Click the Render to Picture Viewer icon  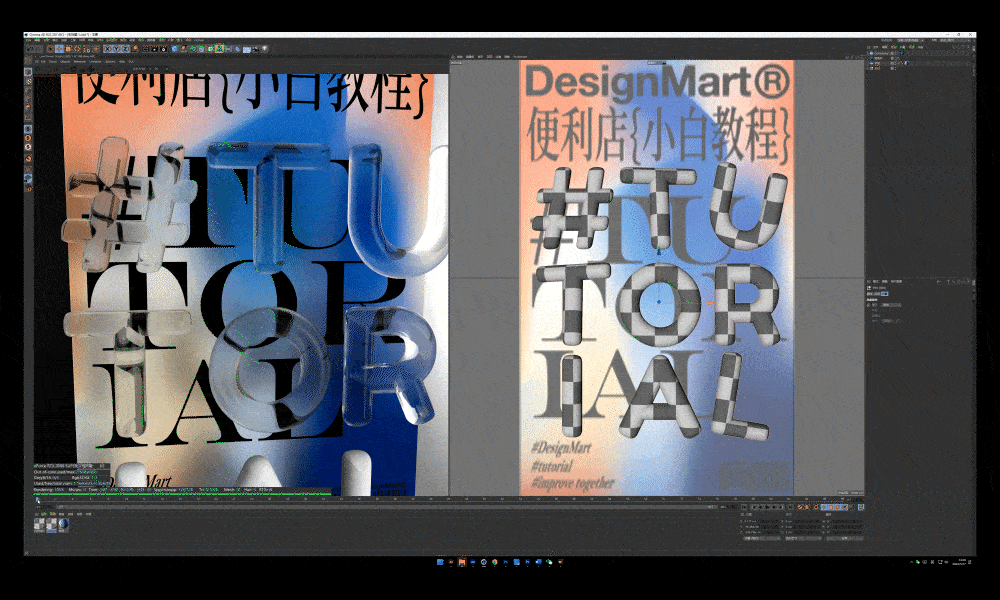click(154, 48)
